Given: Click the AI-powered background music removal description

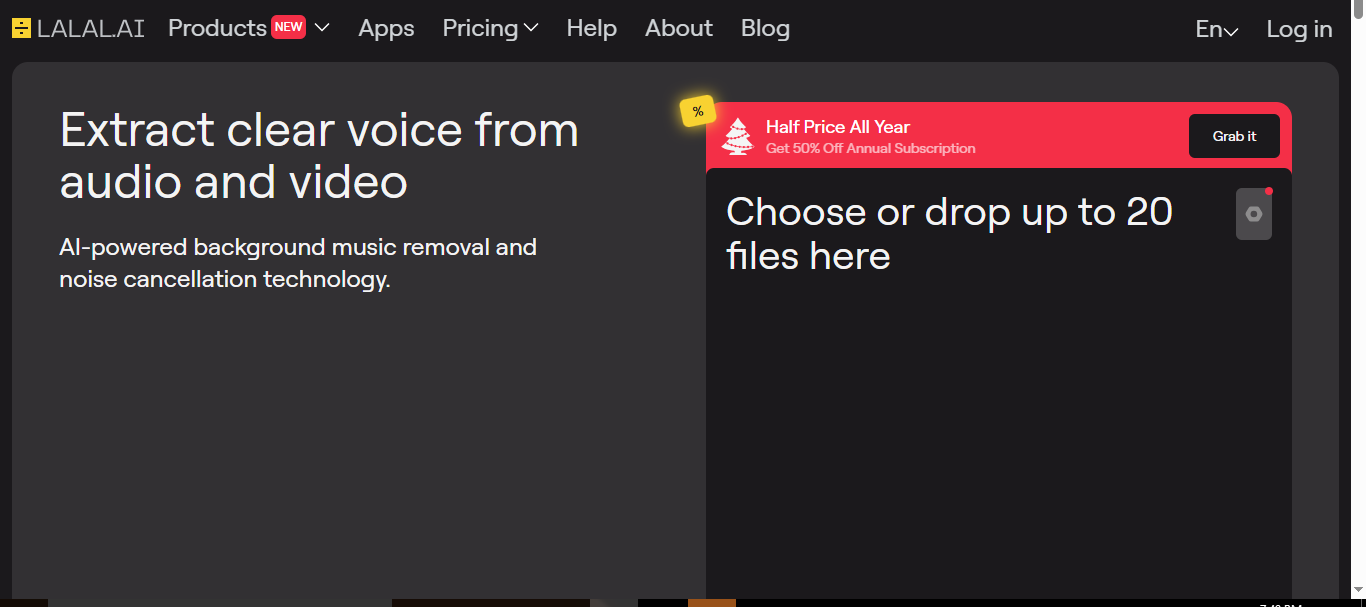Looking at the screenshot, I should tap(298, 263).
